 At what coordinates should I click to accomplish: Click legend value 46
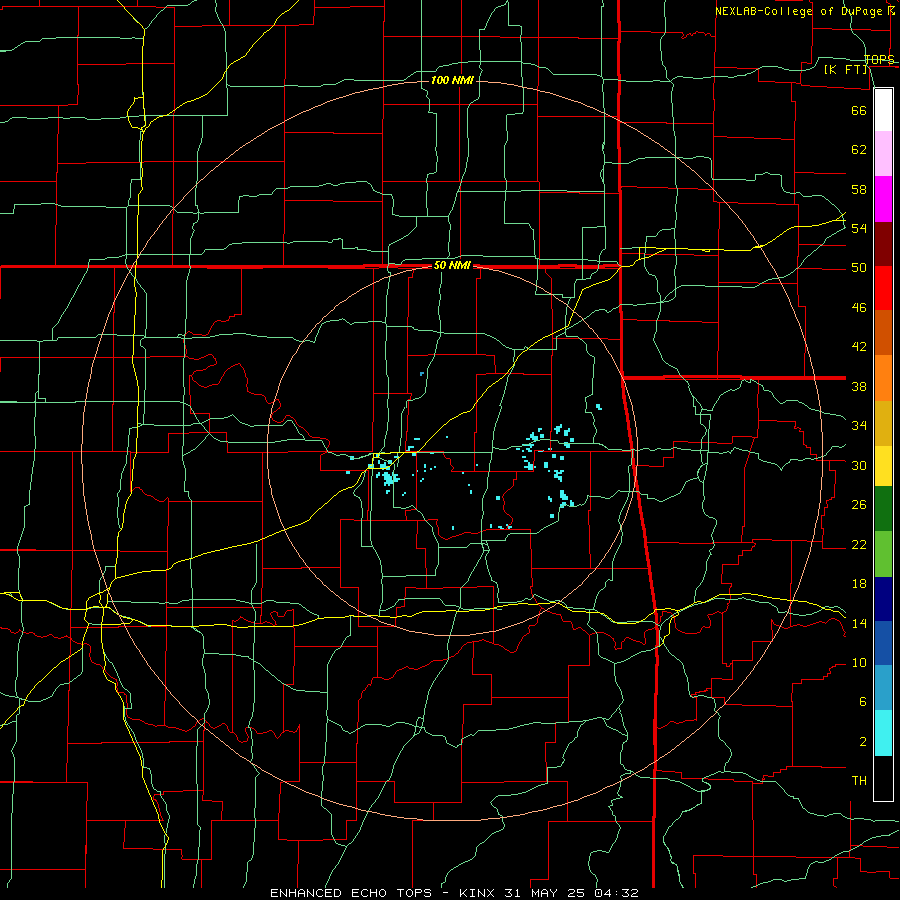tap(859, 308)
